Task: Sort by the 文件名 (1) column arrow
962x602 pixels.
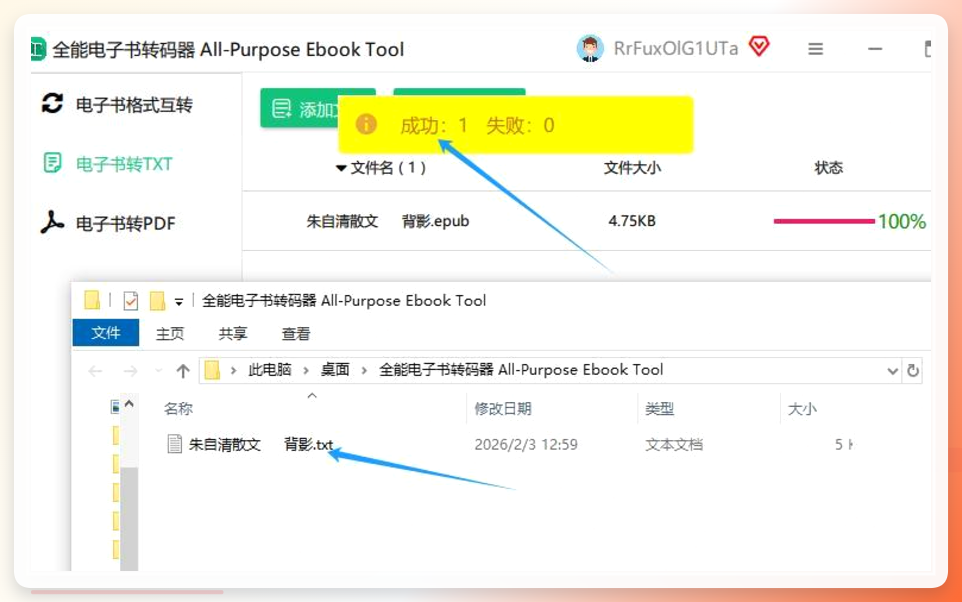Action: click(x=341, y=168)
